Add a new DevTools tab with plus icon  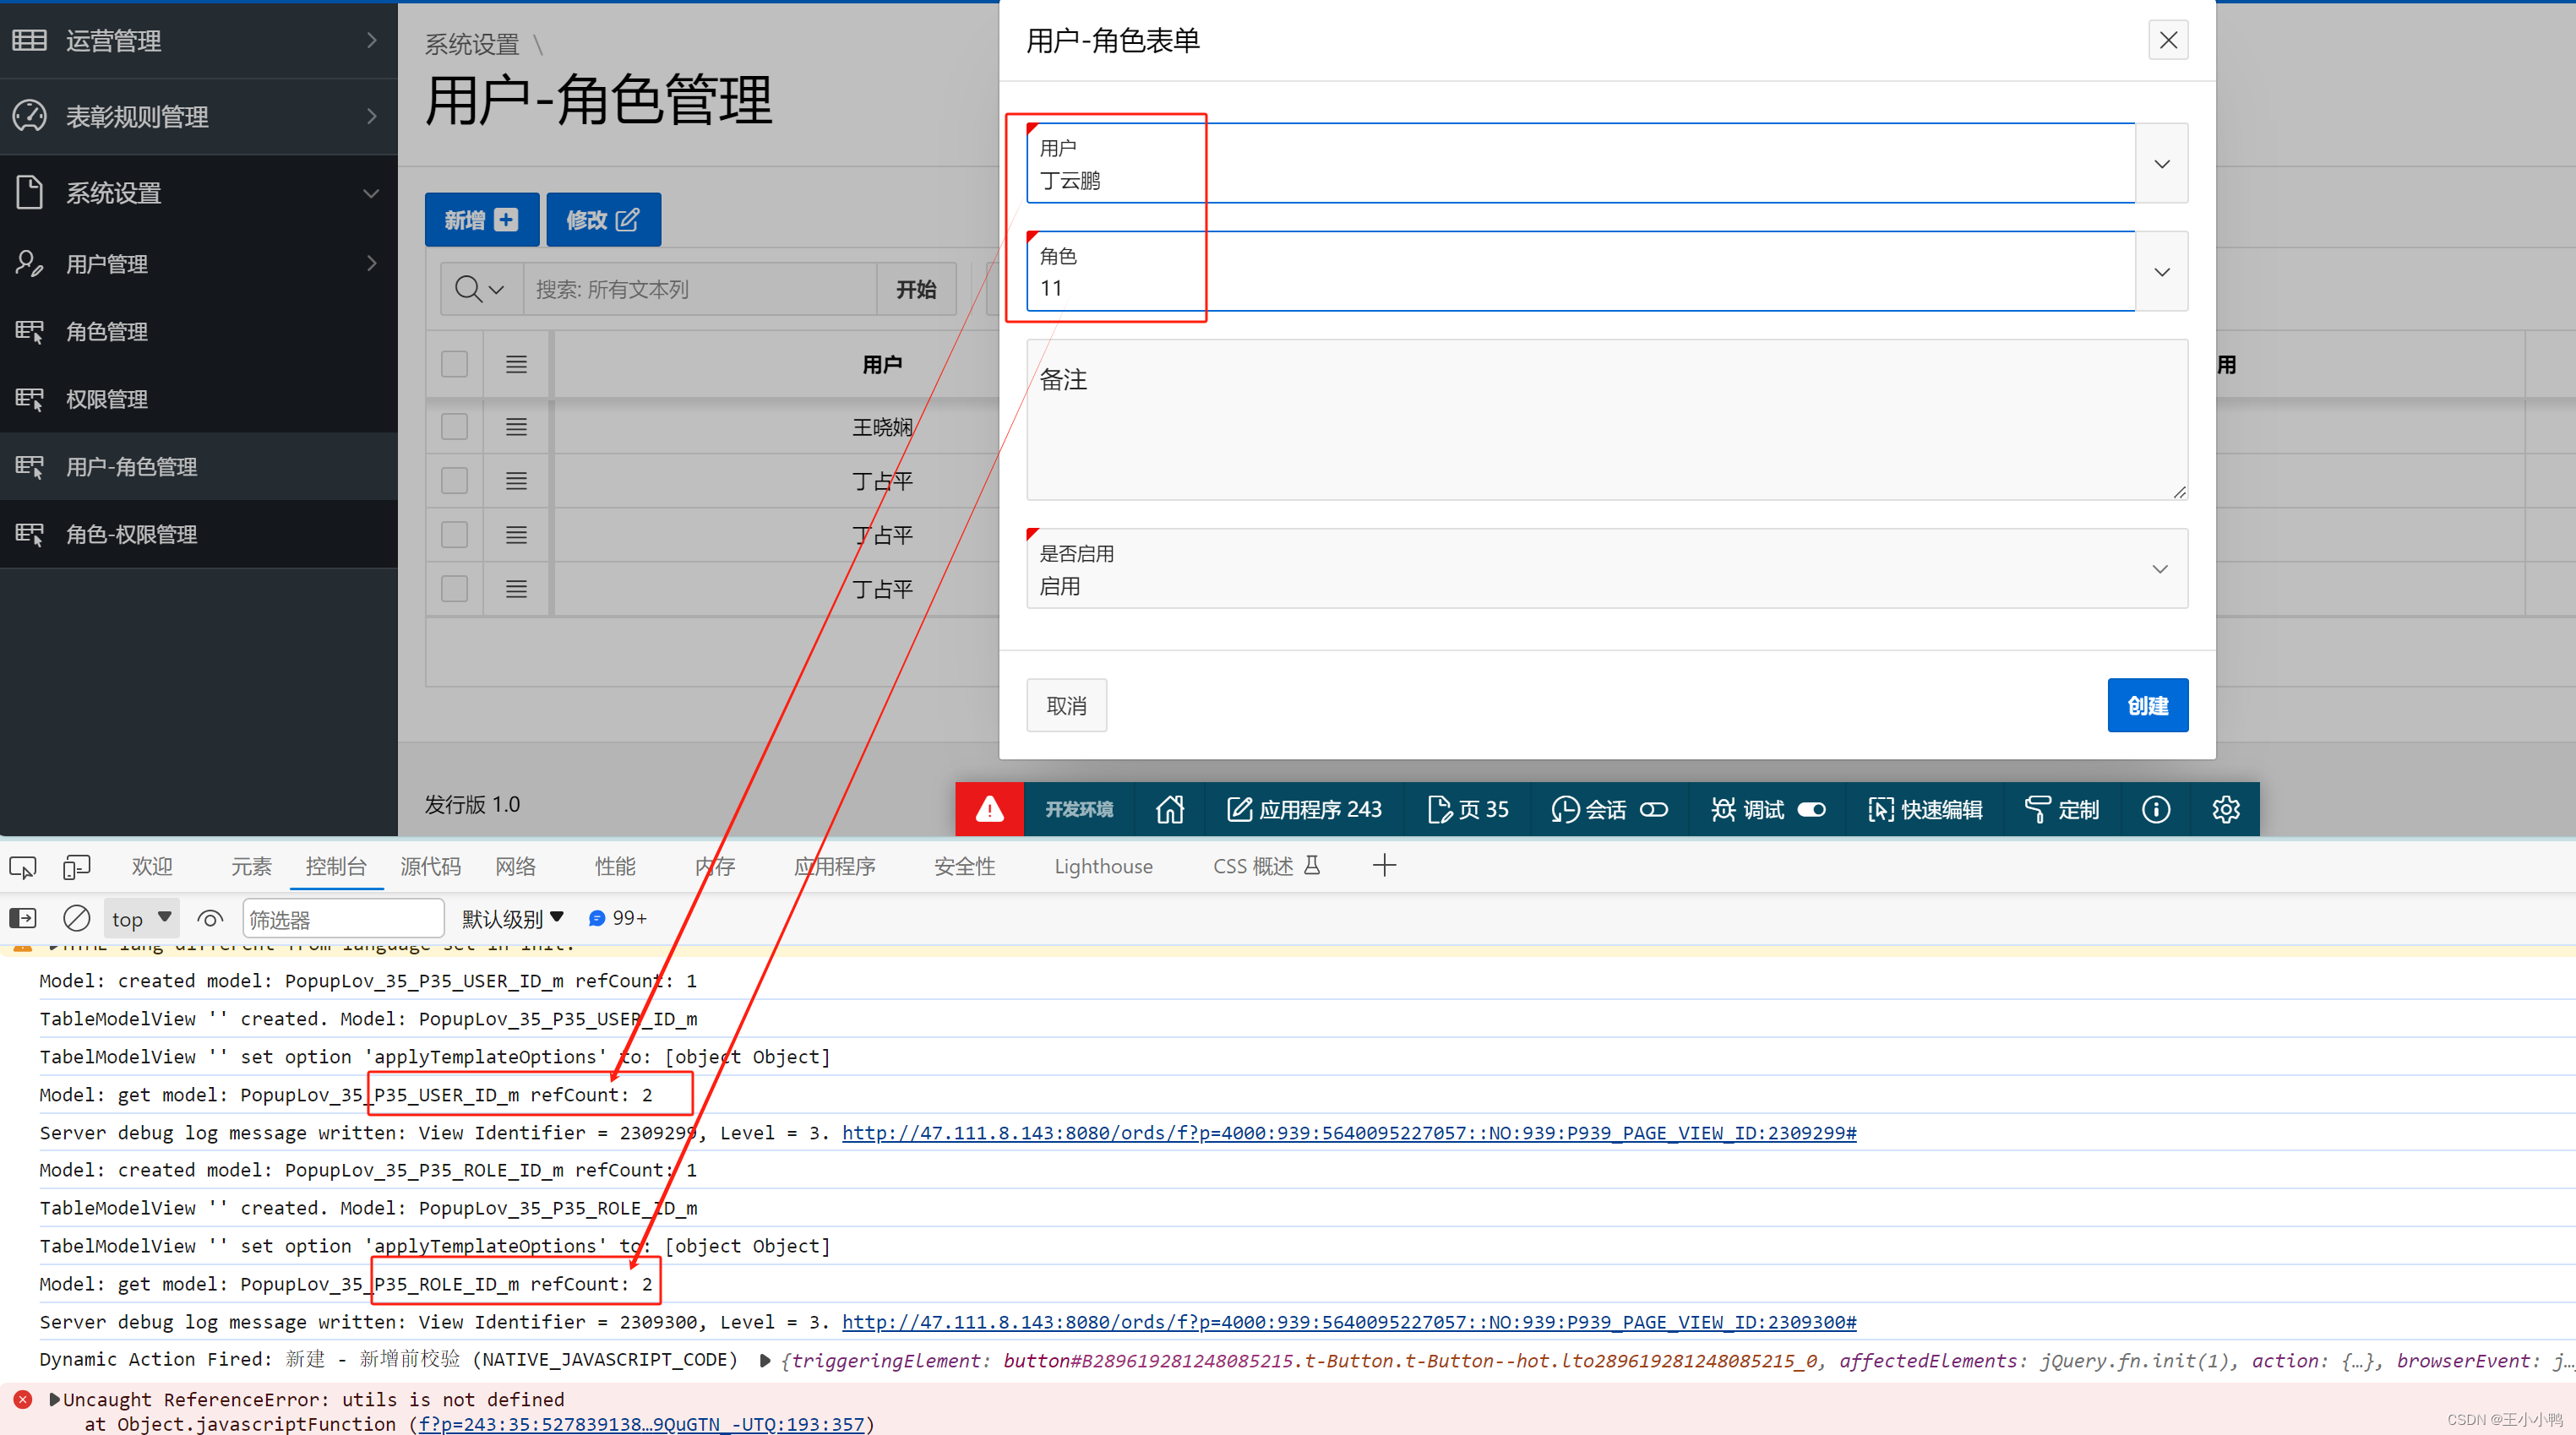[1384, 866]
